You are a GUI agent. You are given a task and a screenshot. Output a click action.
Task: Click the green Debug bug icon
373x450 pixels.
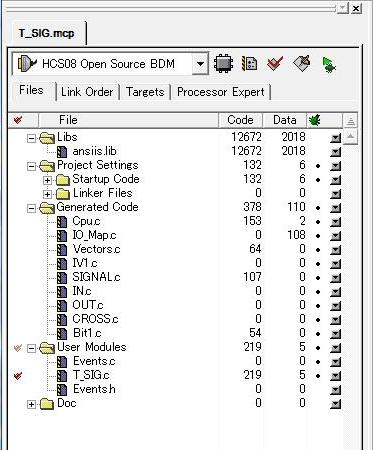click(x=329, y=64)
